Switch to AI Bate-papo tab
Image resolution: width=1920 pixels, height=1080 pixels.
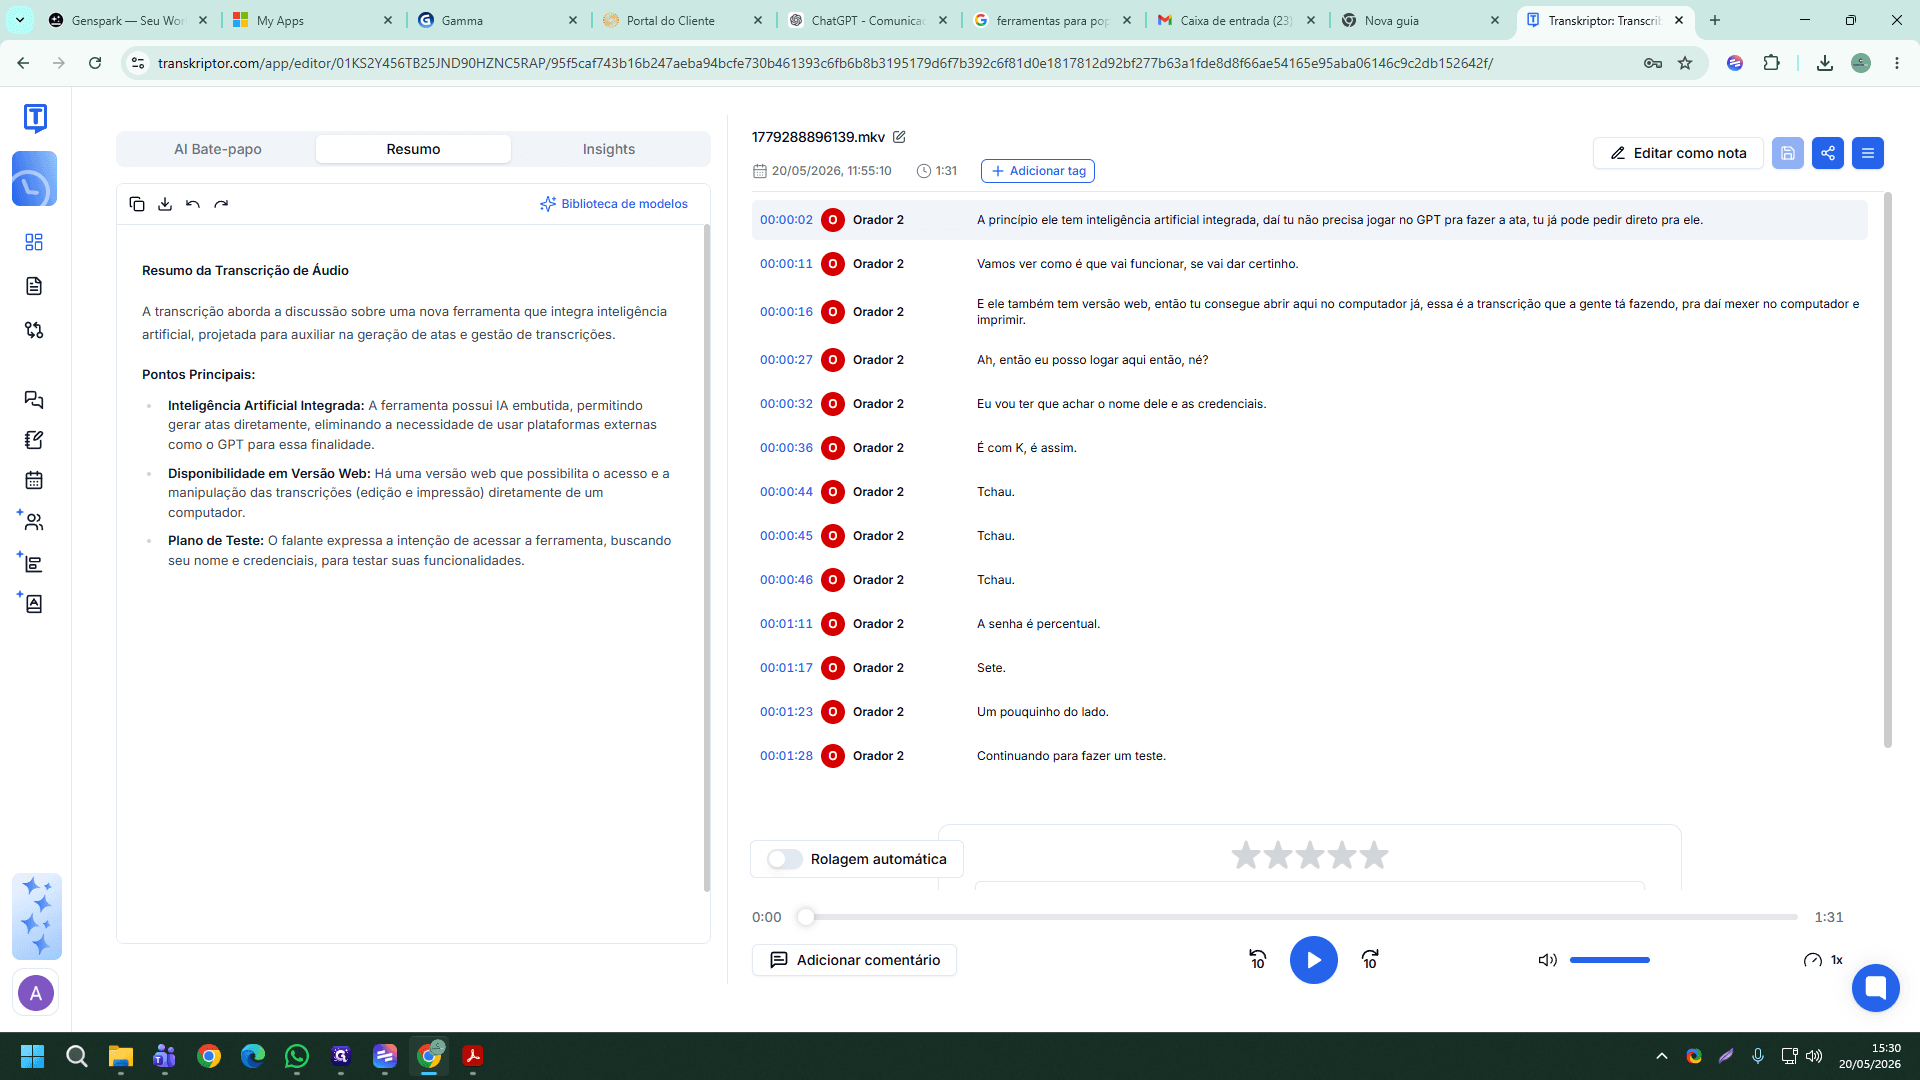point(218,149)
